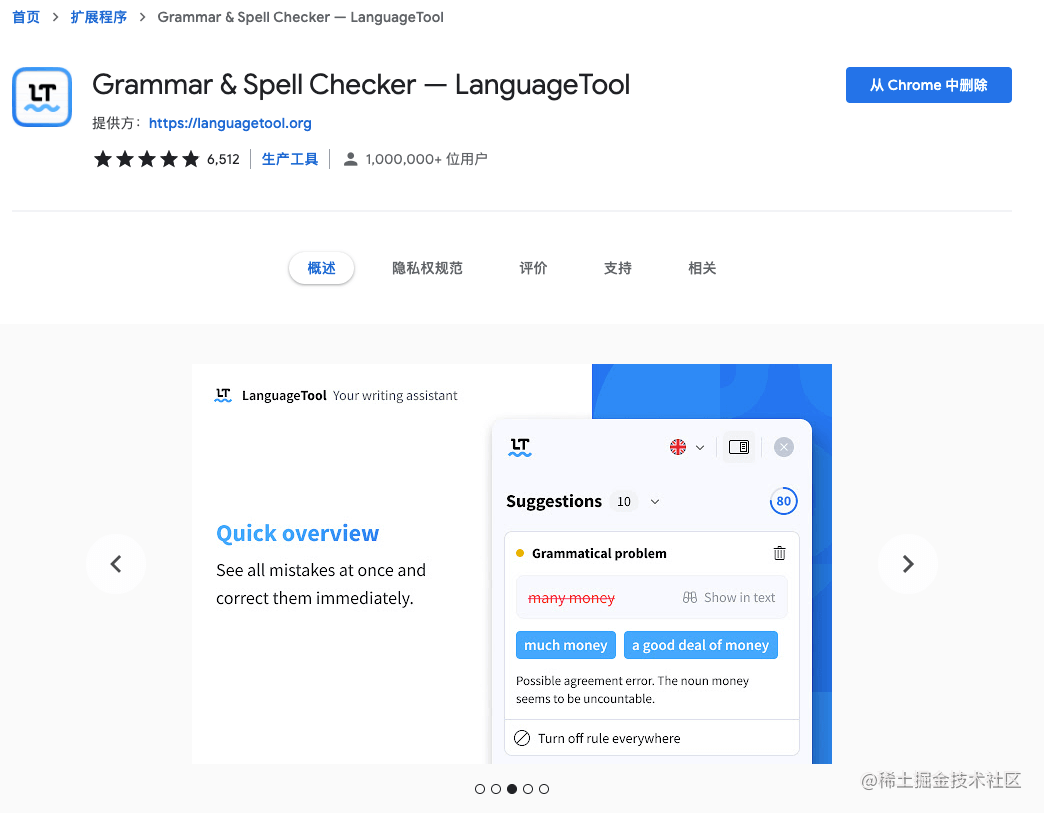
Task: Advance to the next slide with the right arrow
Action: (x=908, y=564)
